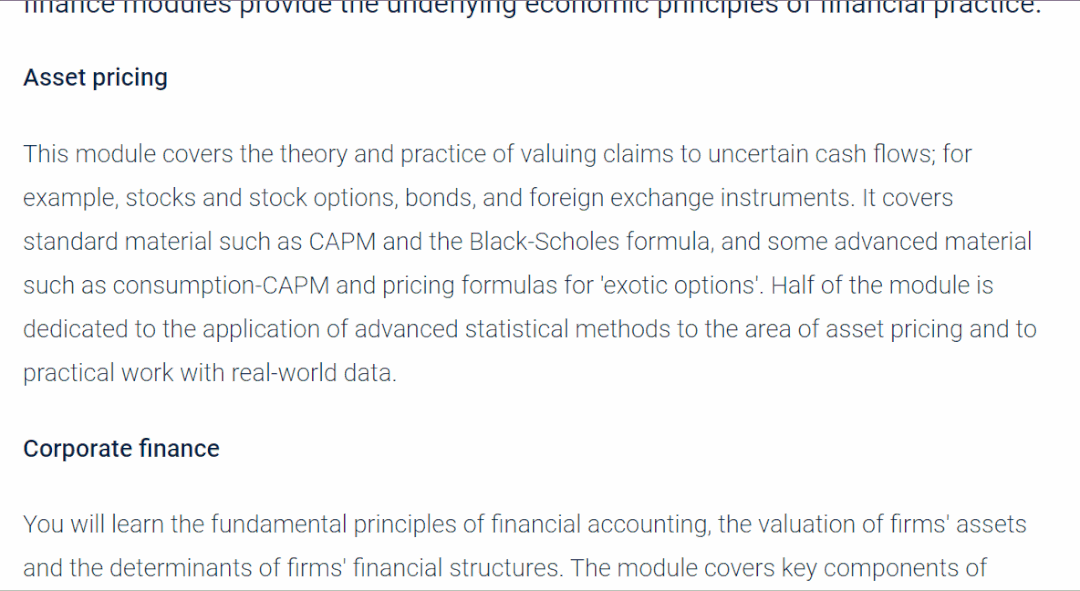The height and width of the screenshot is (591, 1080).
Task: Click the 'Asset pricing' heading
Action: point(95,78)
